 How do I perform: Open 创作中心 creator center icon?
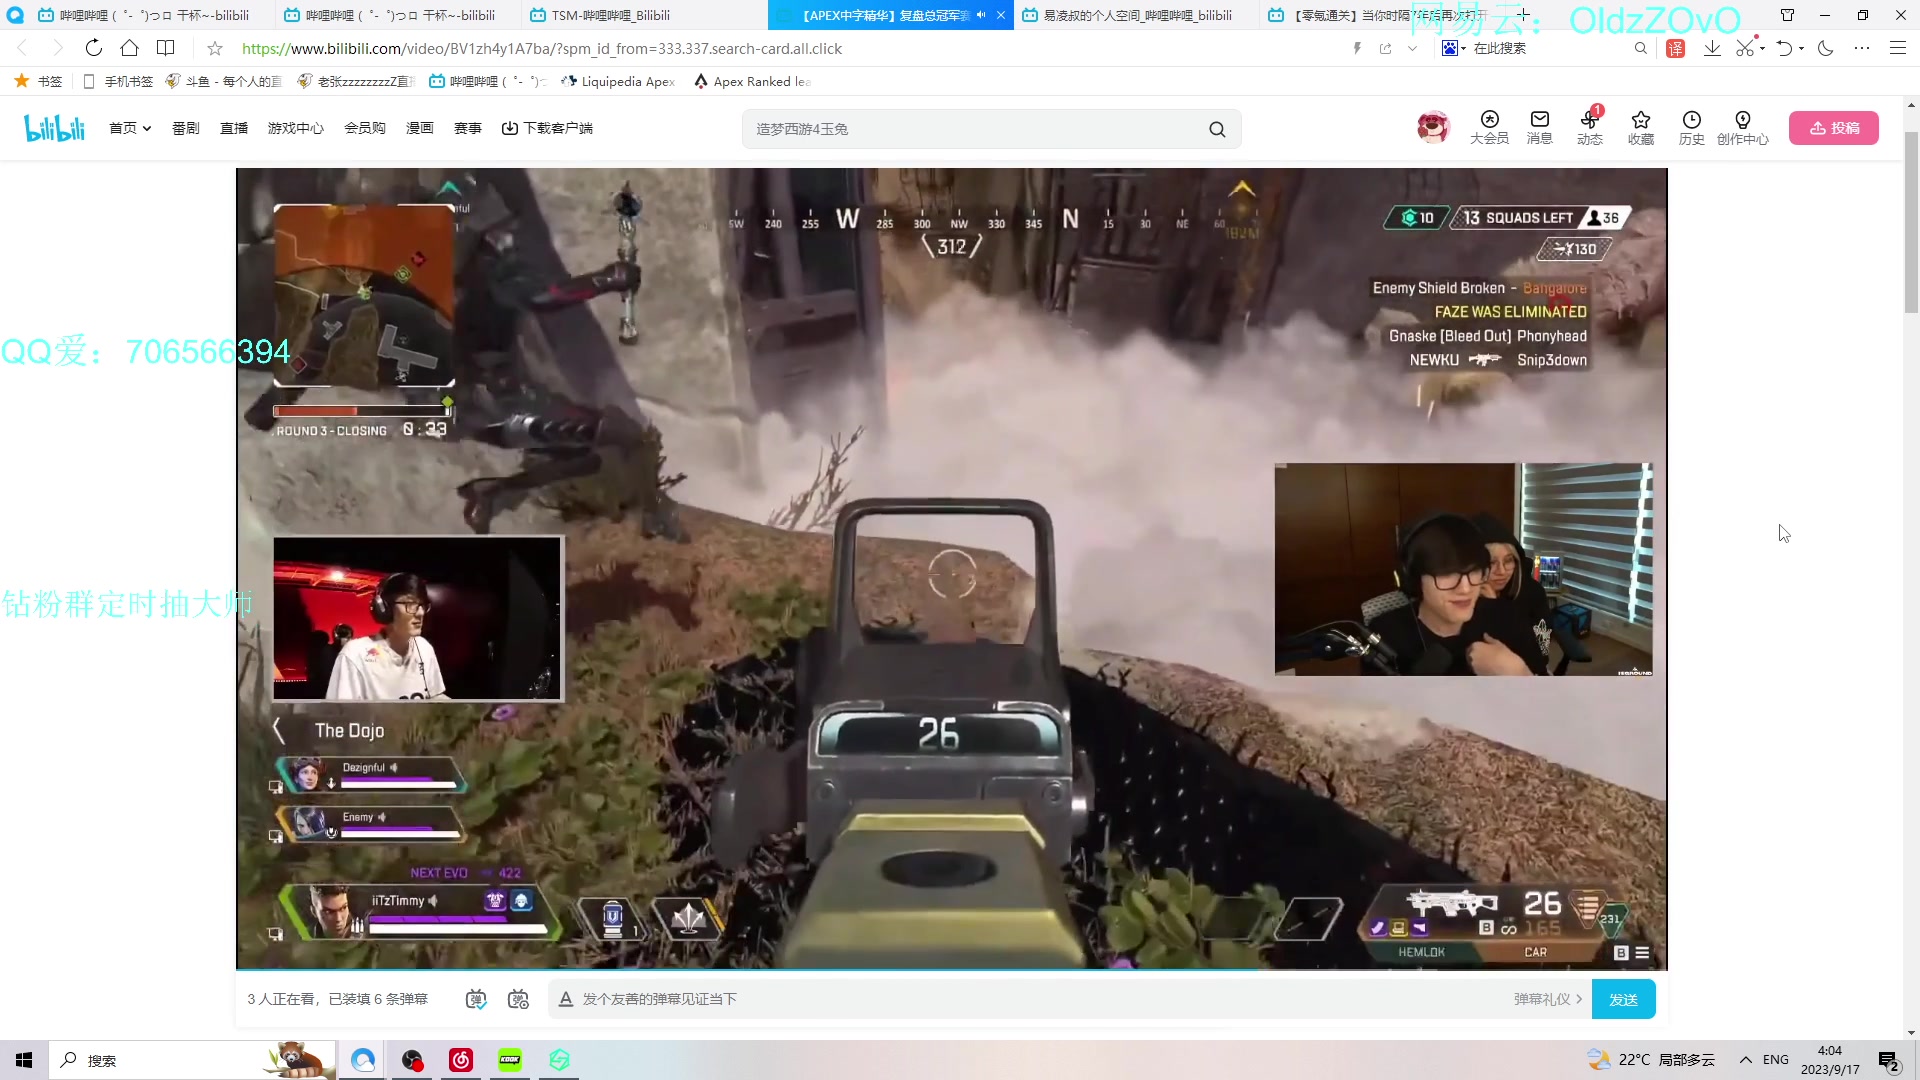1743,128
